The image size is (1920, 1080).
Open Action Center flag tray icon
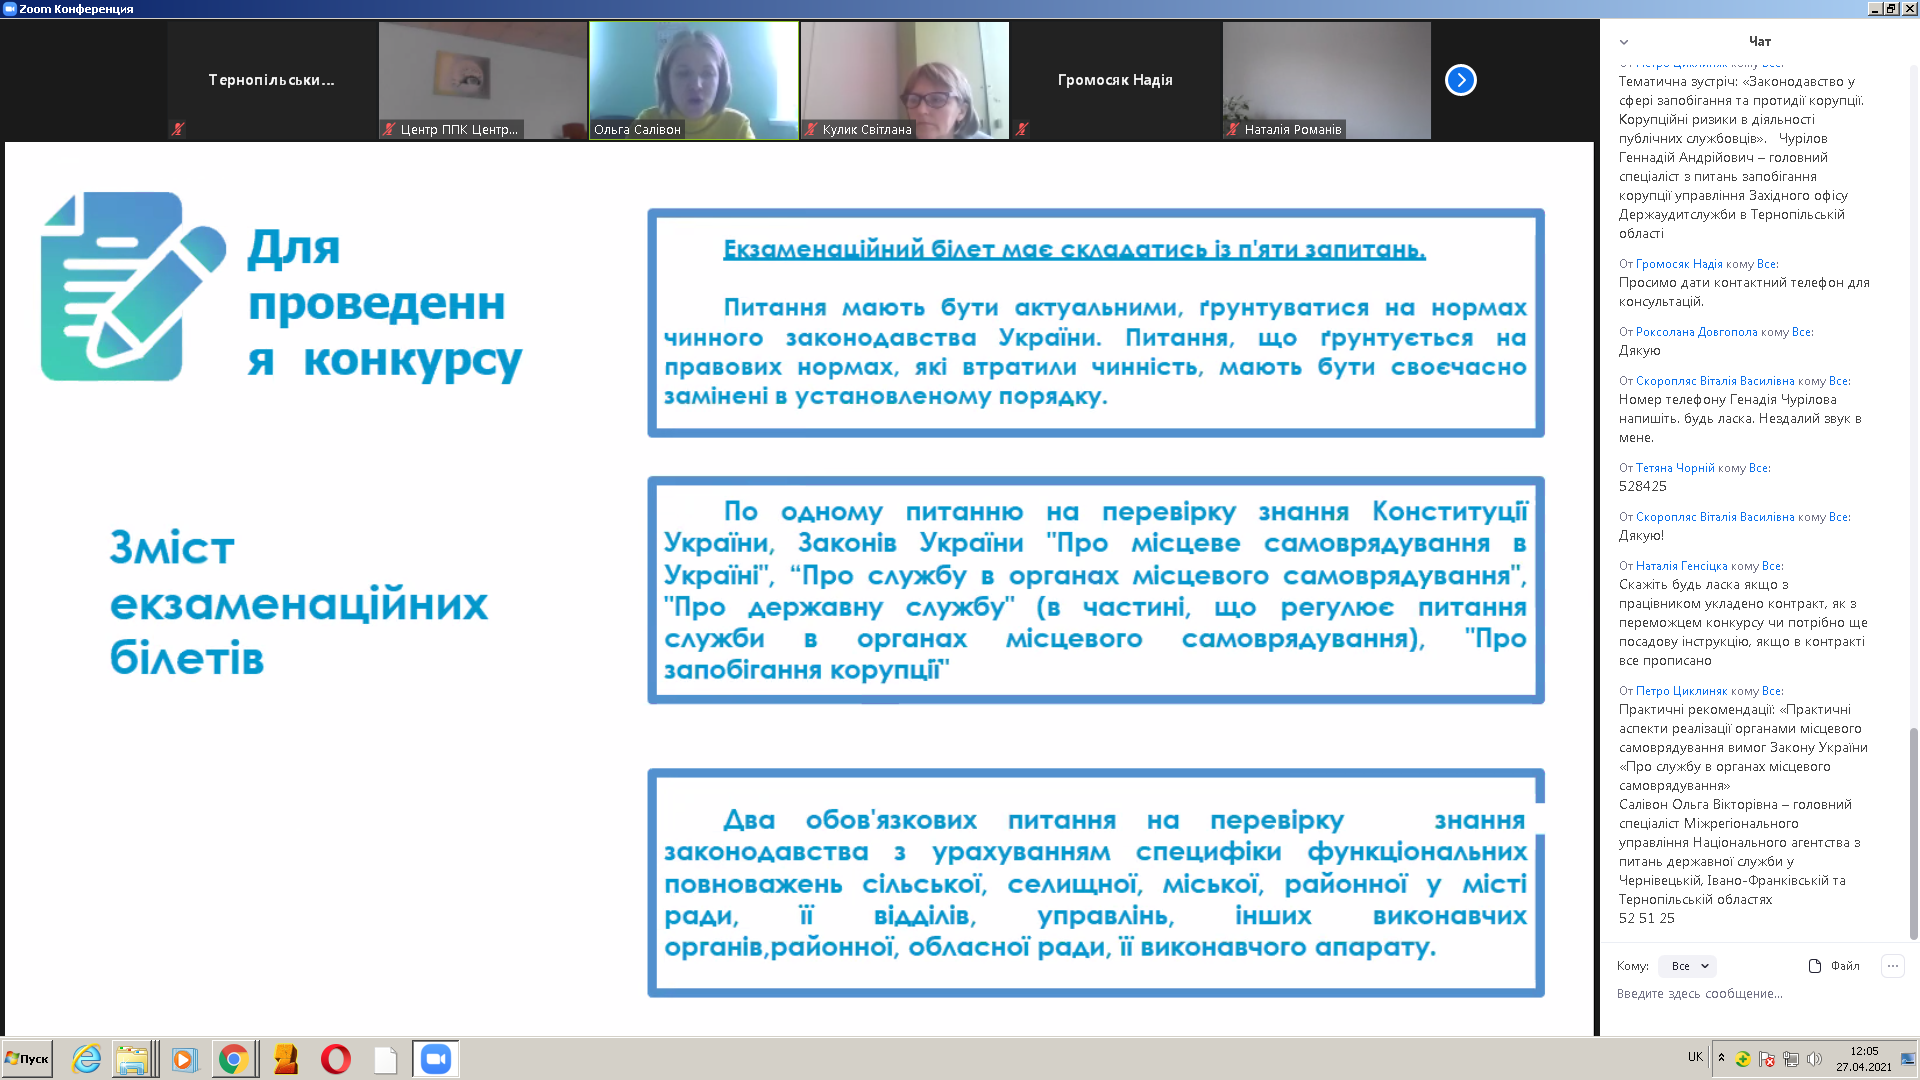pyautogui.click(x=1767, y=1059)
